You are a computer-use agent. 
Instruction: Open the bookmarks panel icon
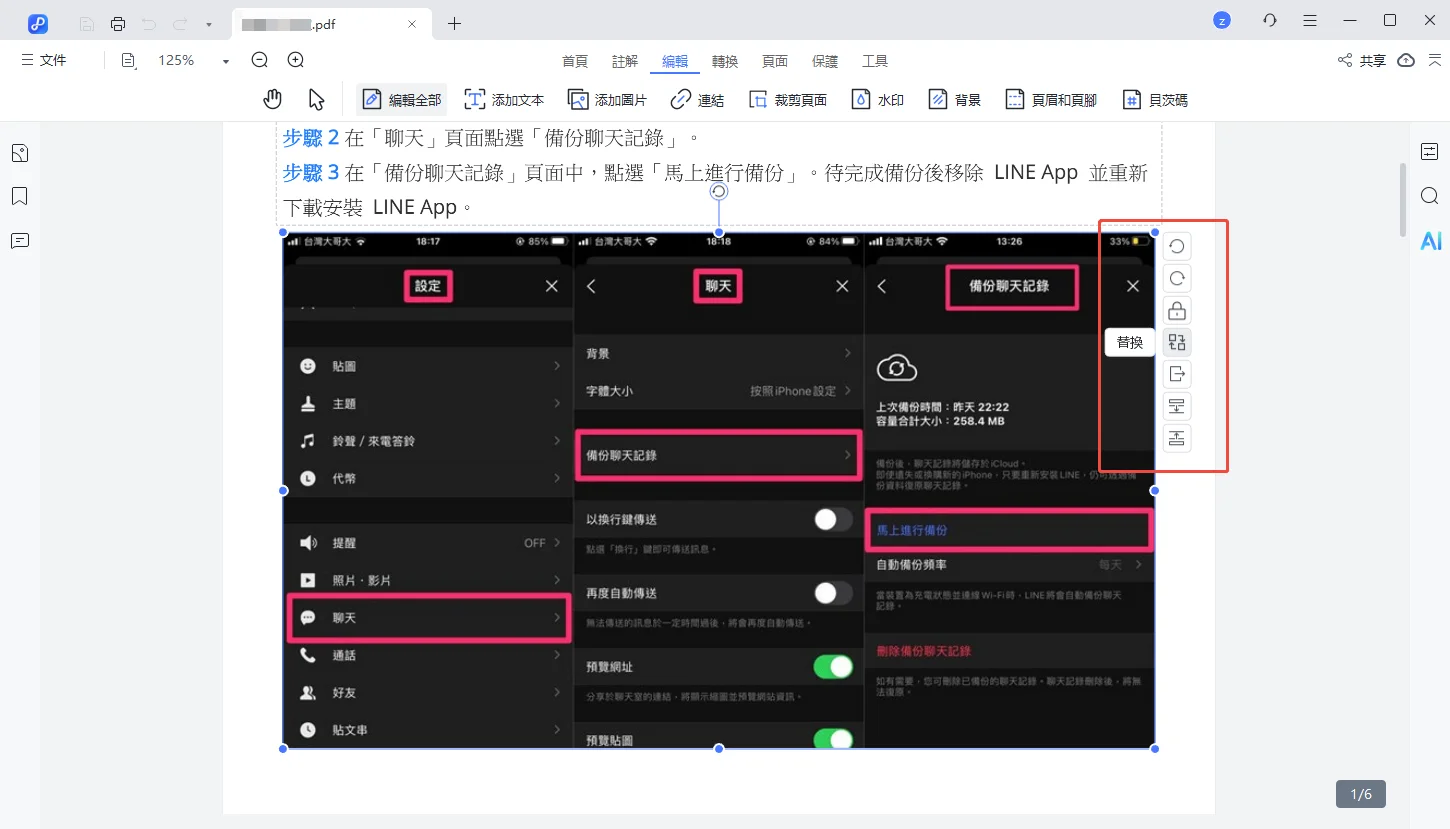click(19, 196)
